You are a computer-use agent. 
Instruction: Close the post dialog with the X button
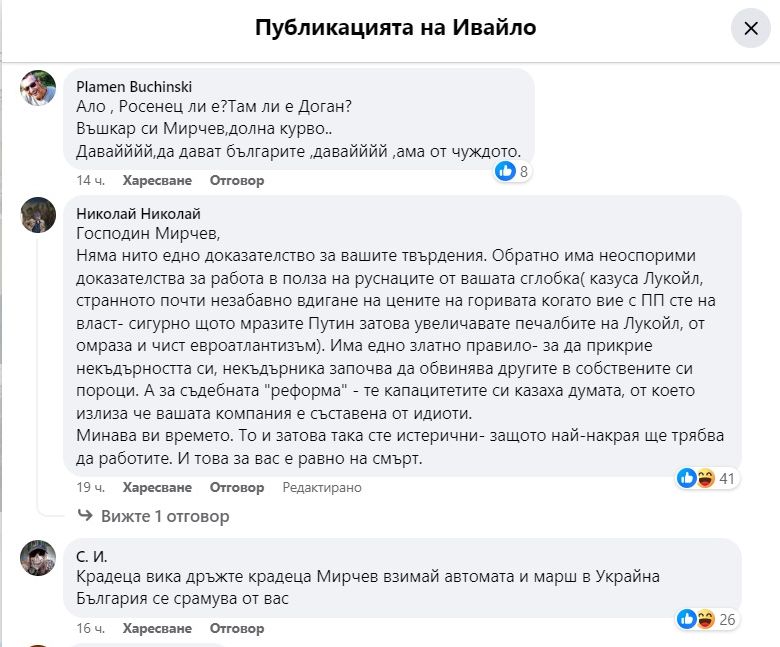tap(751, 28)
